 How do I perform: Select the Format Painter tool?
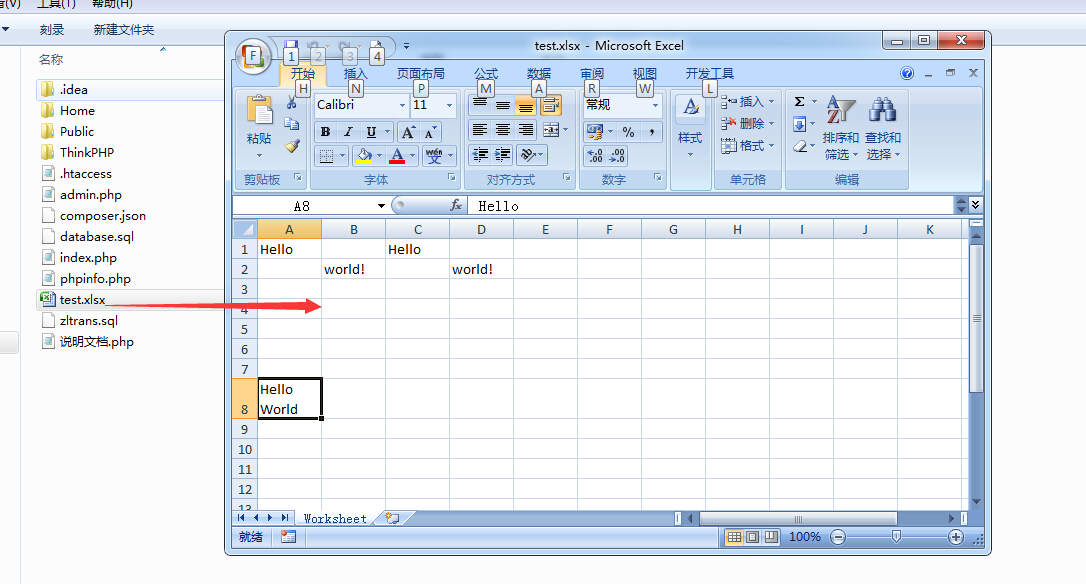point(292,148)
